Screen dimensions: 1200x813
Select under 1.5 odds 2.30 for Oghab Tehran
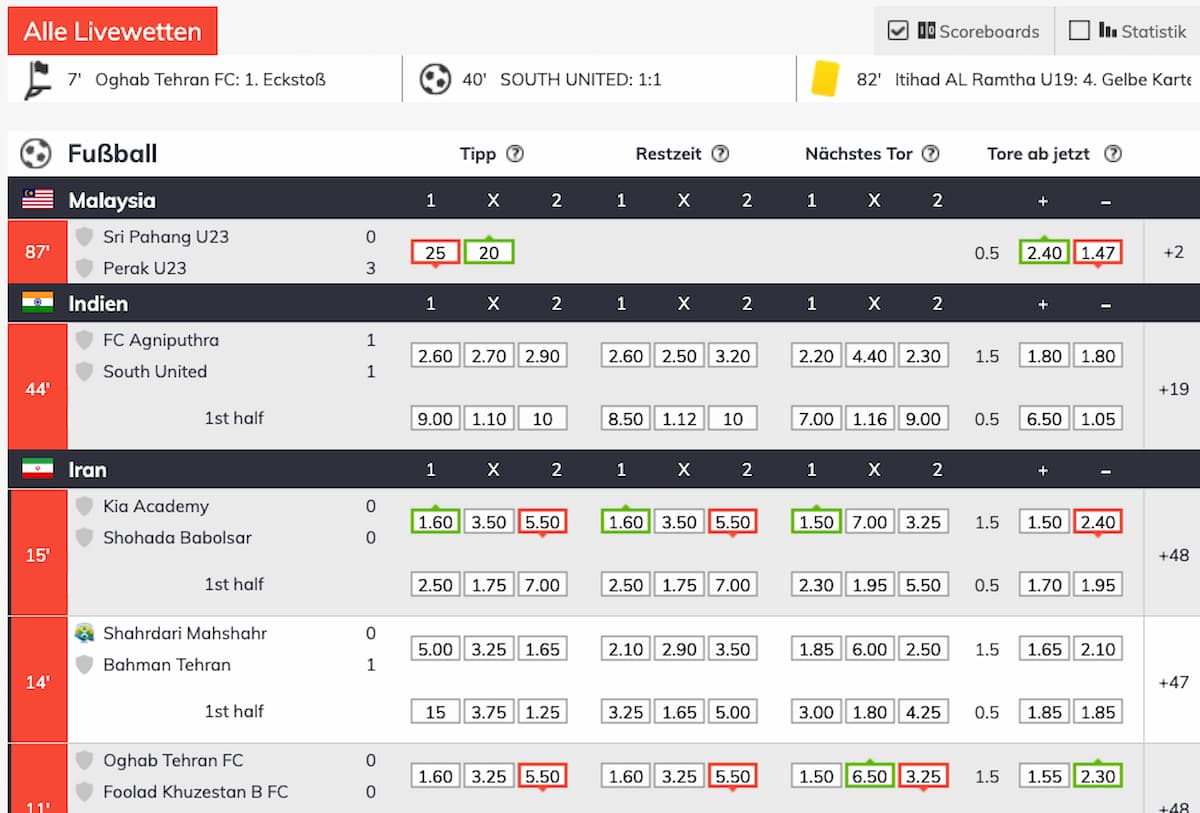[x=1098, y=776]
